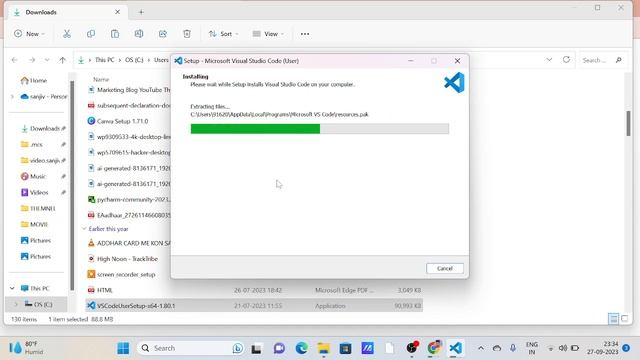Click the microphone icon in system tray

click(x=513, y=348)
